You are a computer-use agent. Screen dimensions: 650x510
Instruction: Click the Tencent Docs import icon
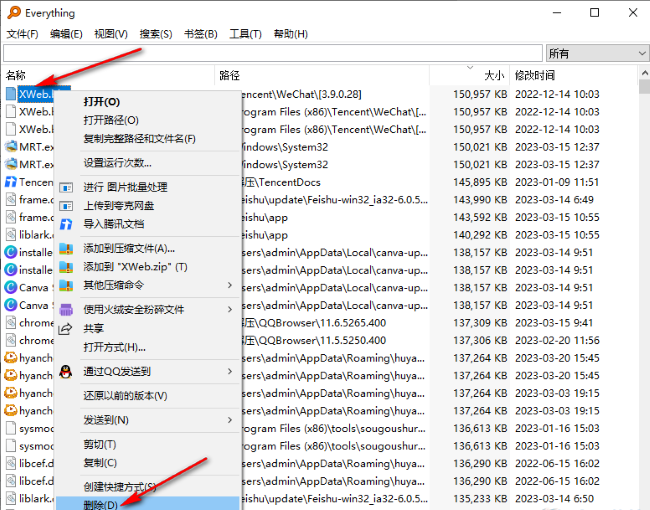(67, 224)
